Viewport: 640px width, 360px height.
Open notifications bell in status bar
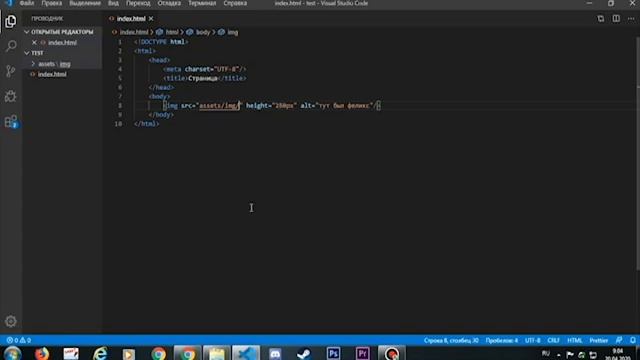click(x=633, y=340)
